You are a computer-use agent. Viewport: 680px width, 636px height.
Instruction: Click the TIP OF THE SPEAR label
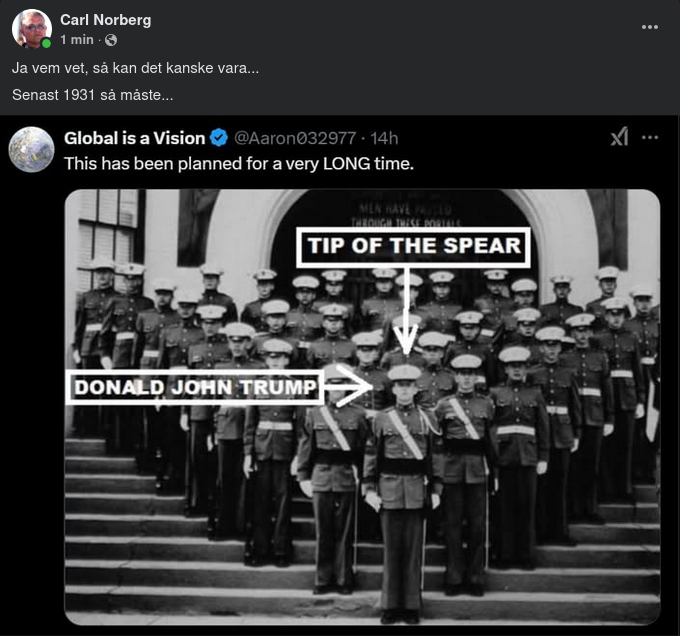[413, 247]
